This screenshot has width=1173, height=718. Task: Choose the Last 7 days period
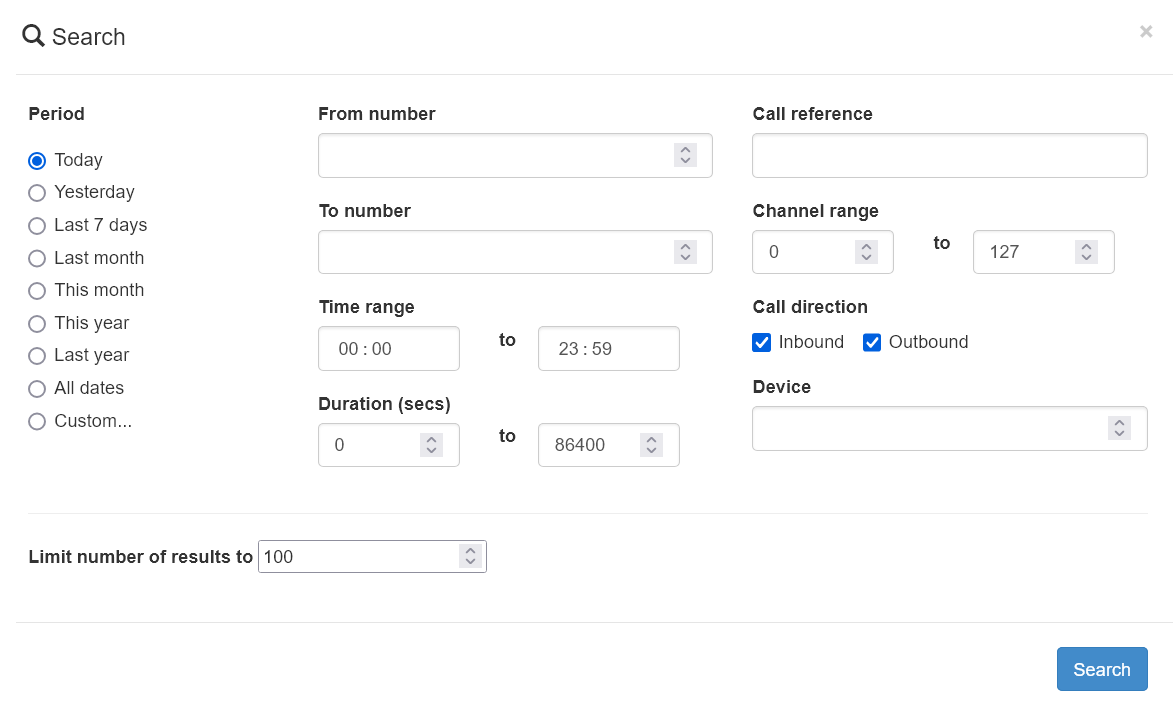tap(37, 226)
